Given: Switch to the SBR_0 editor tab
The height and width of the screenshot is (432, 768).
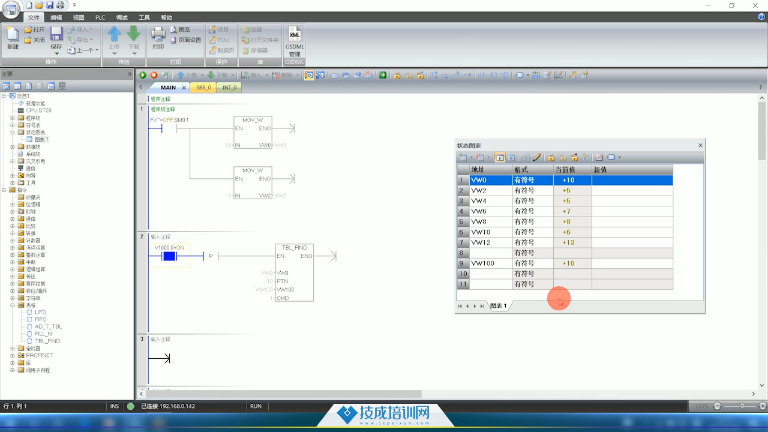Looking at the screenshot, I should coord(204,87).
